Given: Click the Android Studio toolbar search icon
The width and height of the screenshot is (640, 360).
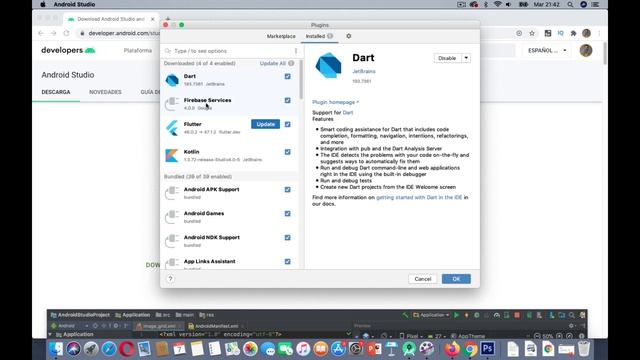Looking at the screenshot, I should pos(572,315).
